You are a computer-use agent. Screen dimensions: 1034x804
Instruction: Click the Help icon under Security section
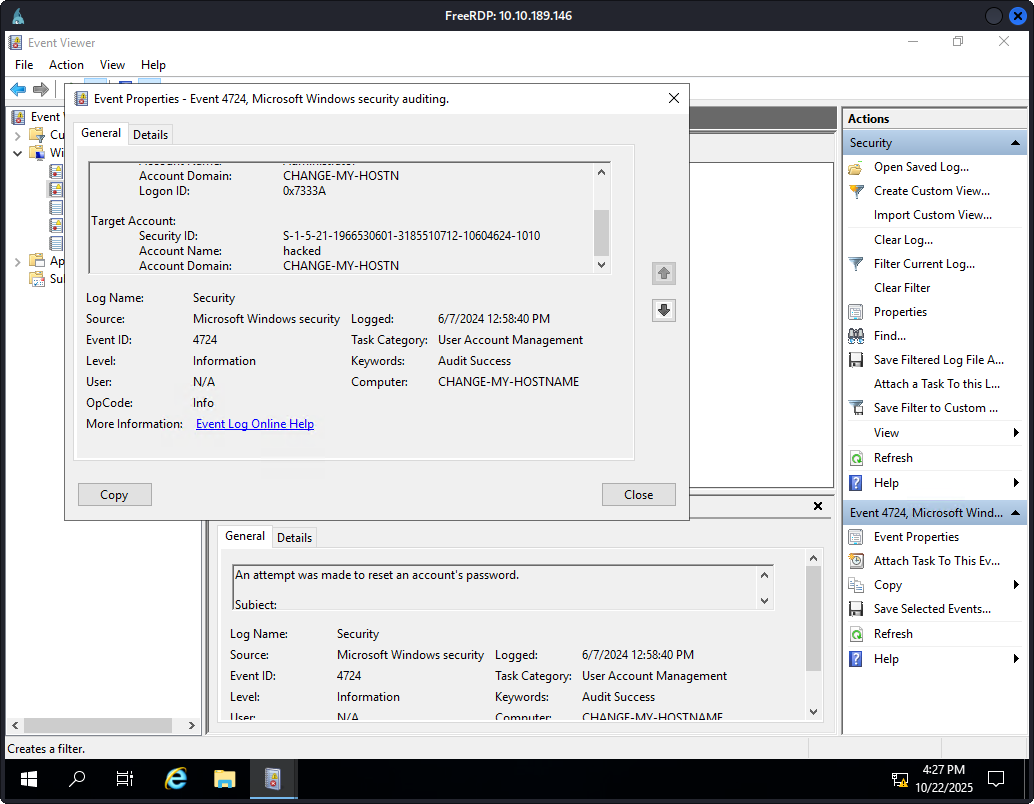pyautogui.click(x=855, y=483)
